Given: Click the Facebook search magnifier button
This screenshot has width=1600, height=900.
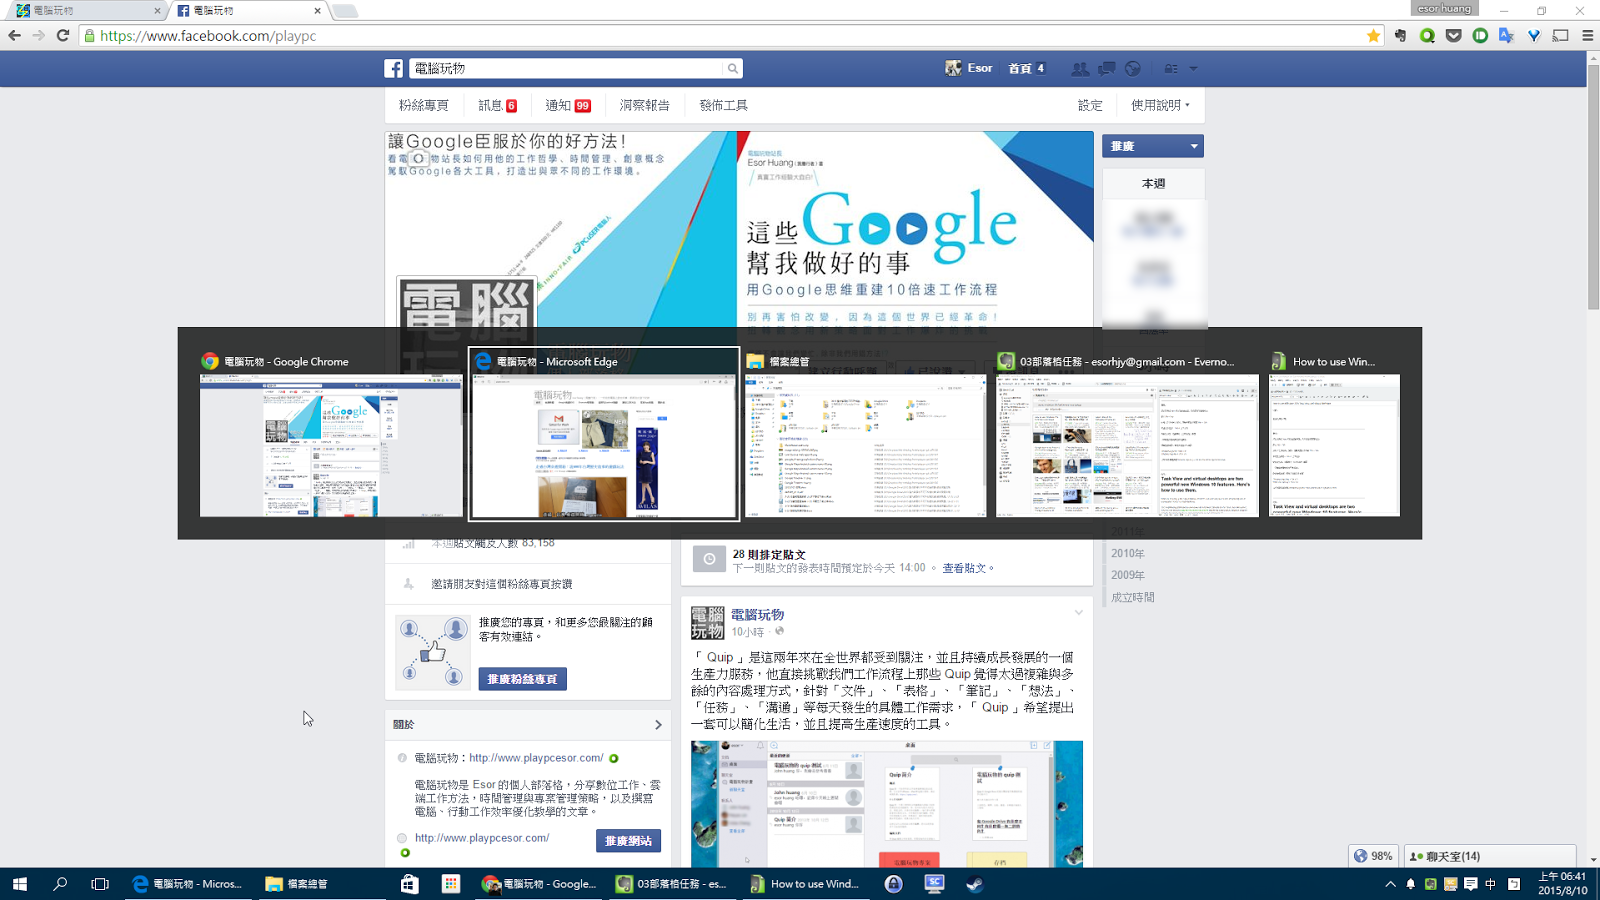Looking at the screenshot, I should (x=733, y=68).
